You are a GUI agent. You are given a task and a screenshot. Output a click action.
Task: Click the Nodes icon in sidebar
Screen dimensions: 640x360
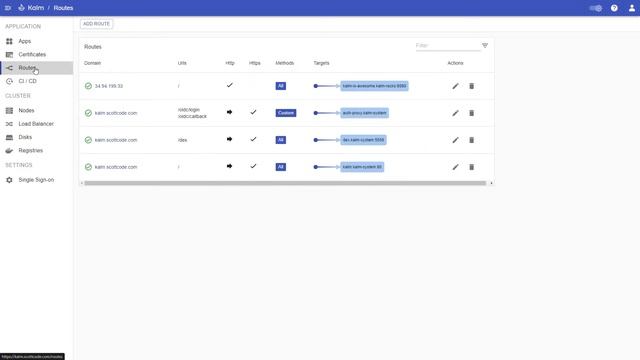coord(9,111)
